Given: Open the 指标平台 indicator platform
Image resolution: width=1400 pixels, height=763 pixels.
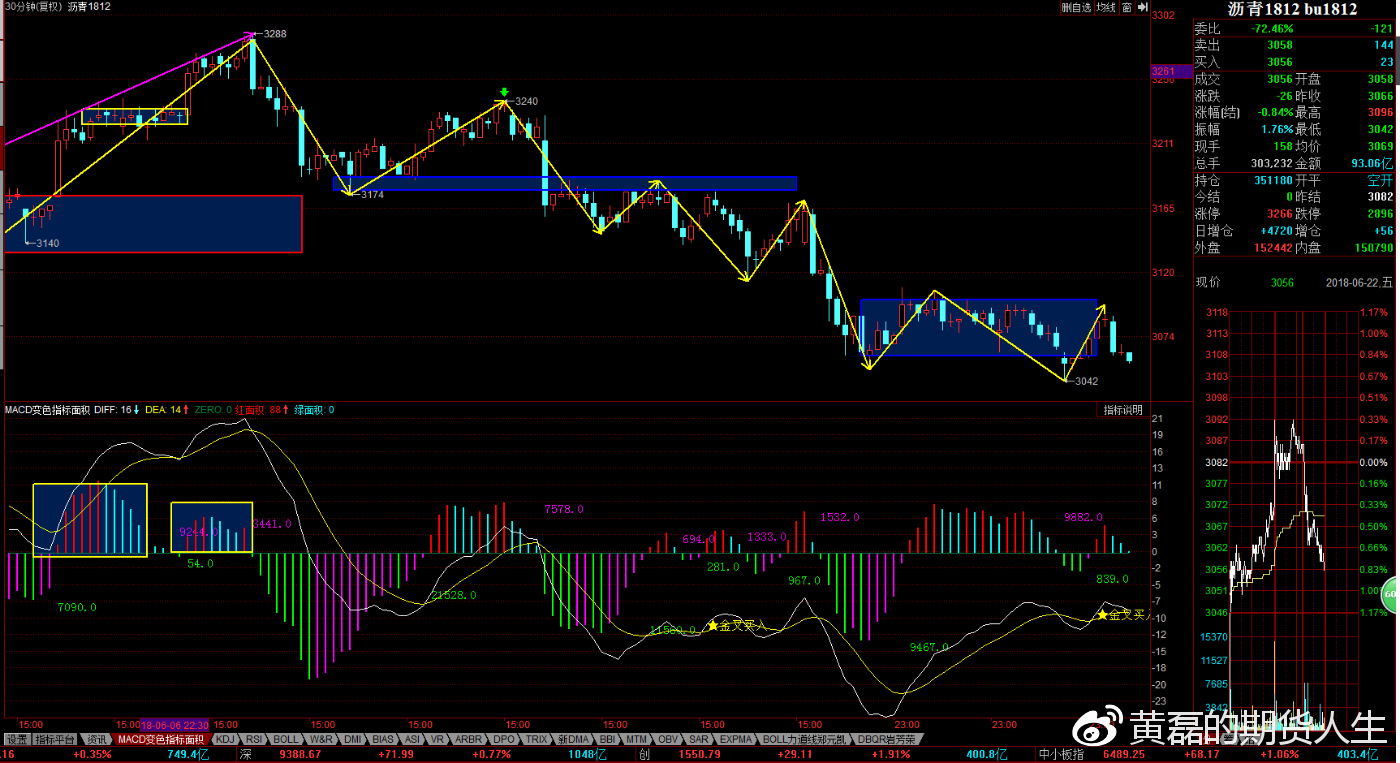Looking at the screenshot, I should [x=55, y=739].
